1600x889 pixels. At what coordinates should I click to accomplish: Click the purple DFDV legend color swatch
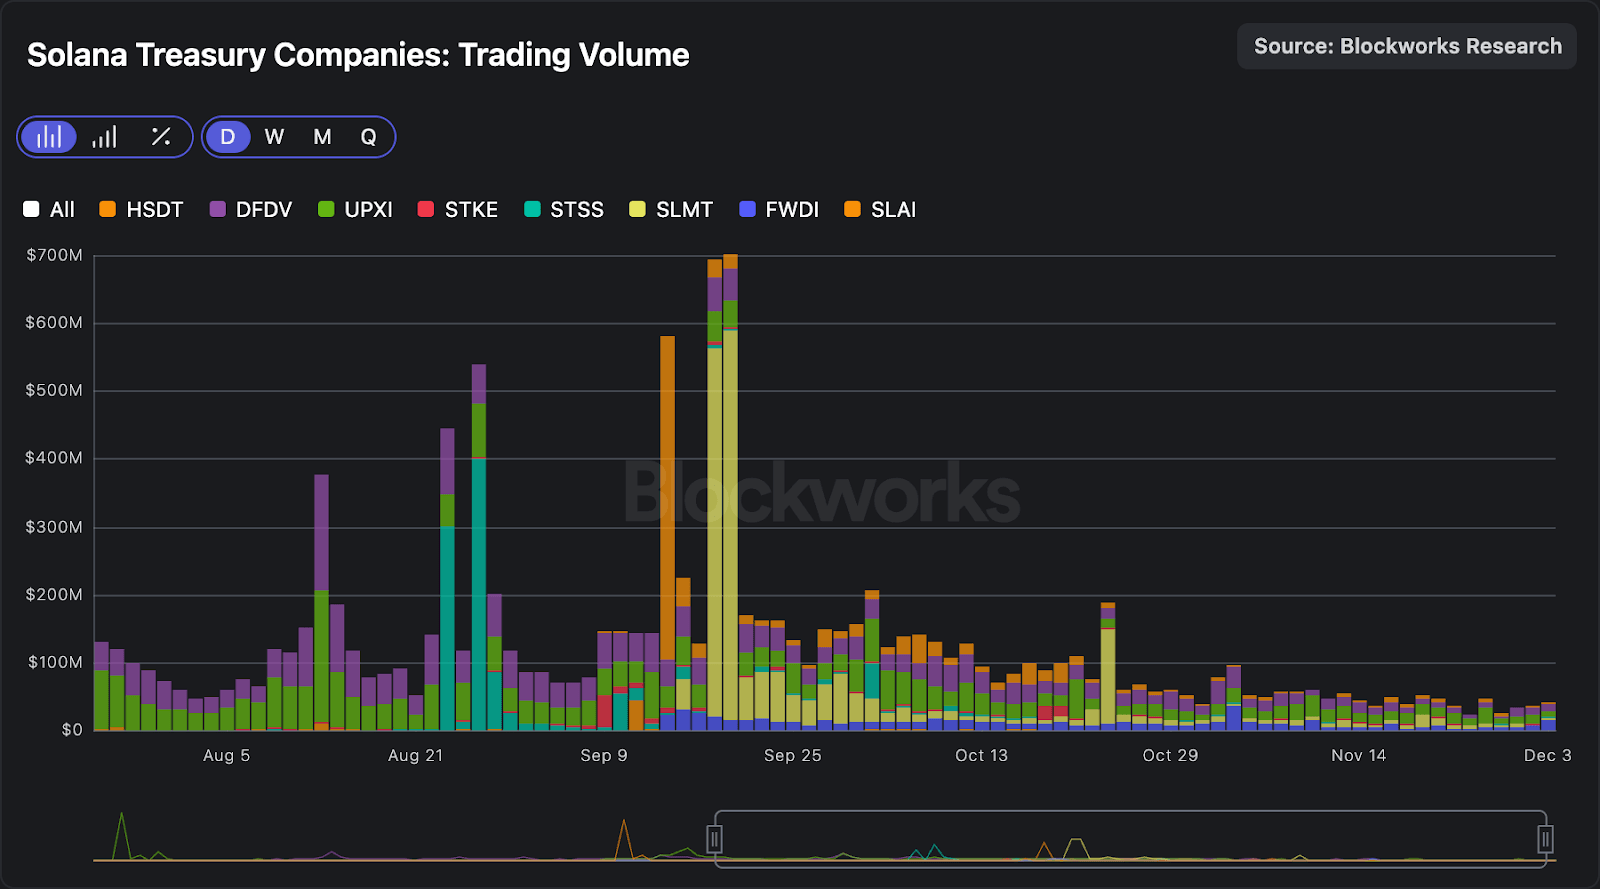coord(217,209)
